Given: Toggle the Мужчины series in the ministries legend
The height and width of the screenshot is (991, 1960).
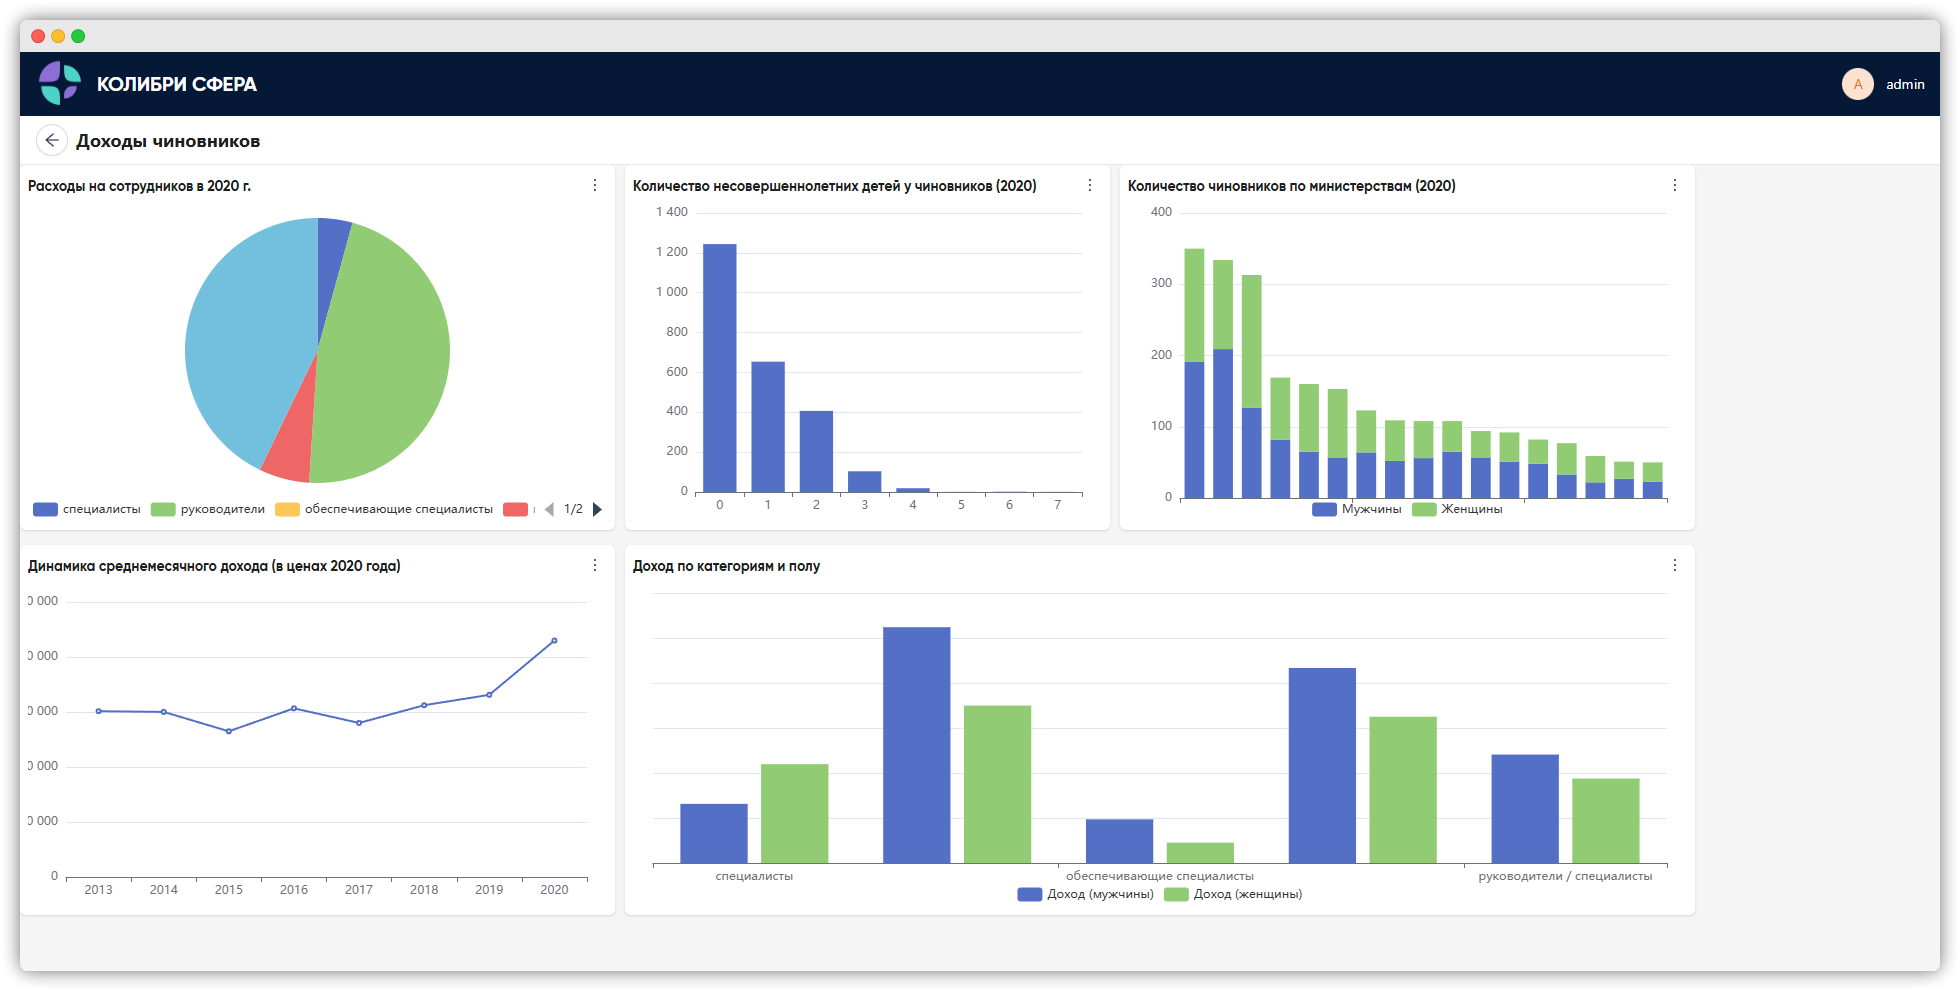Looking at the screenshot, I should click(x=1357, y=510).
